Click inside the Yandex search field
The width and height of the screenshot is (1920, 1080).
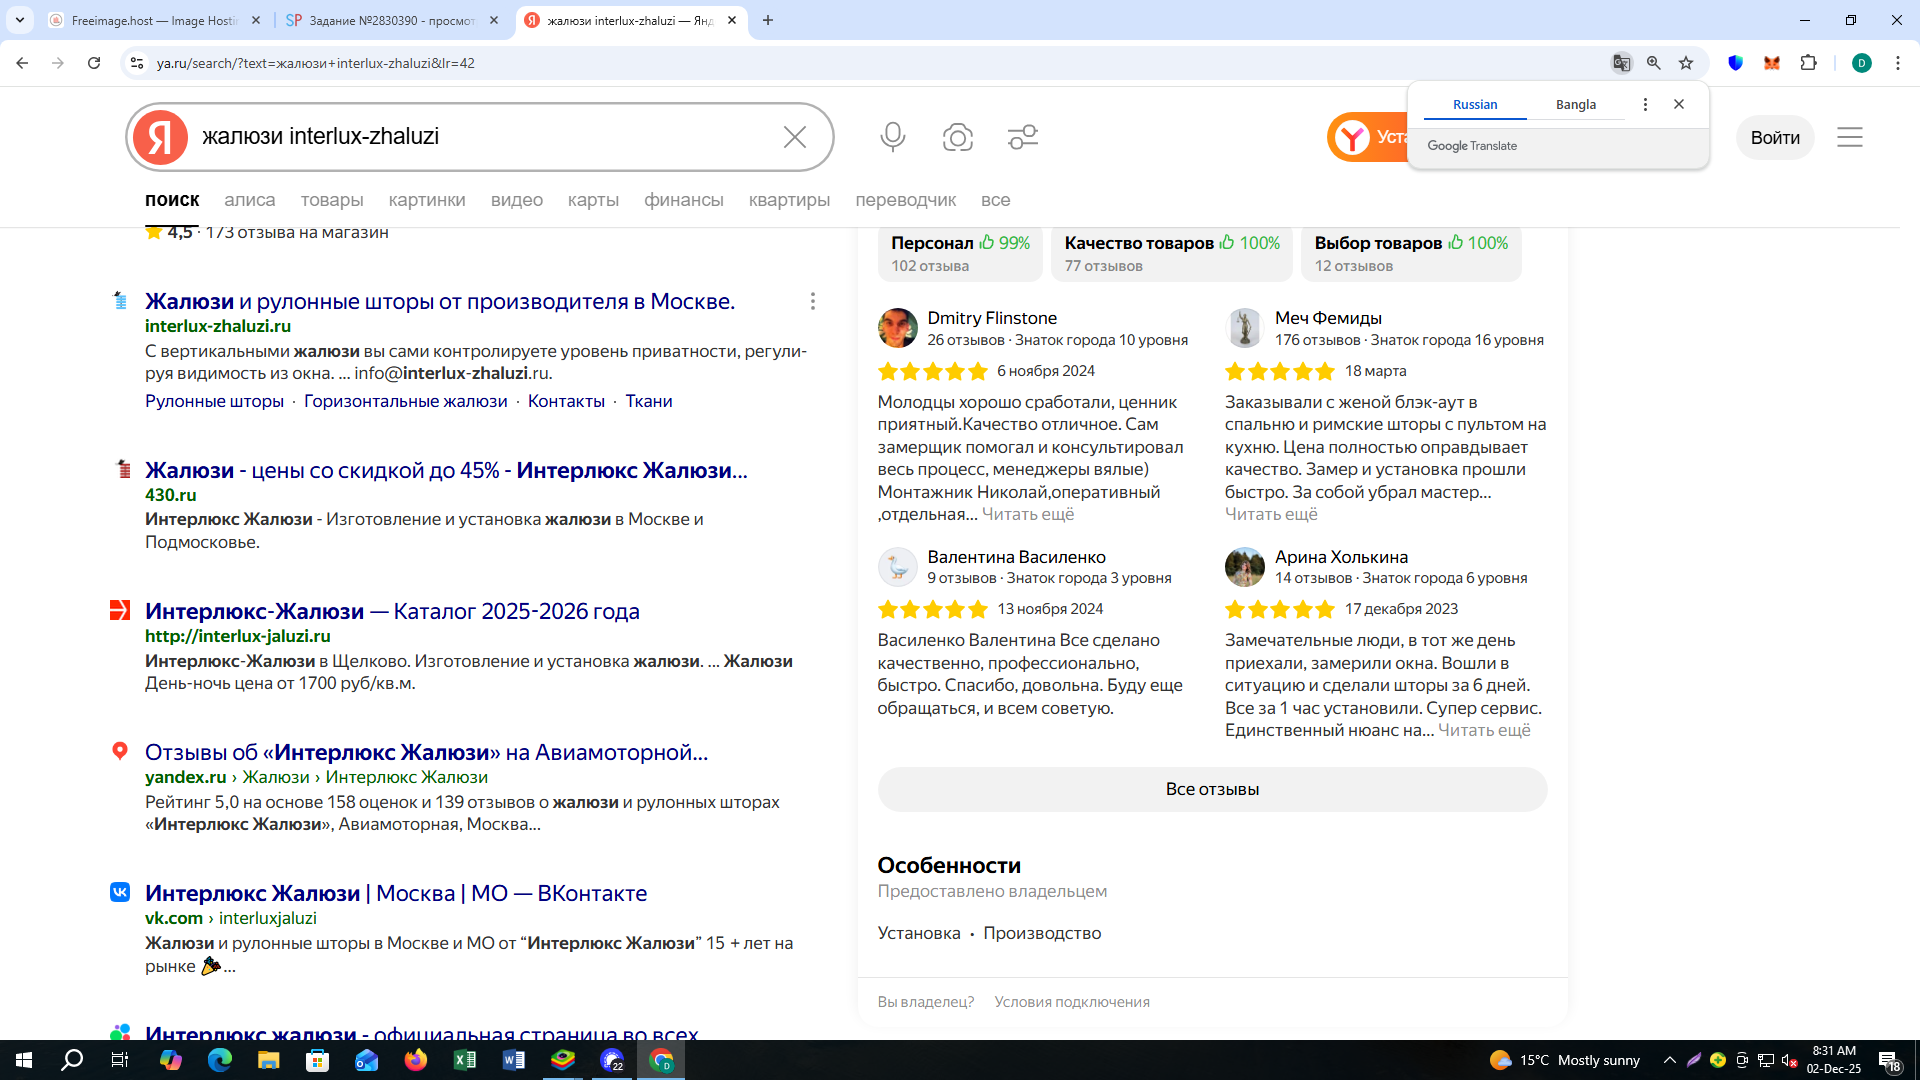coord(480,137)
